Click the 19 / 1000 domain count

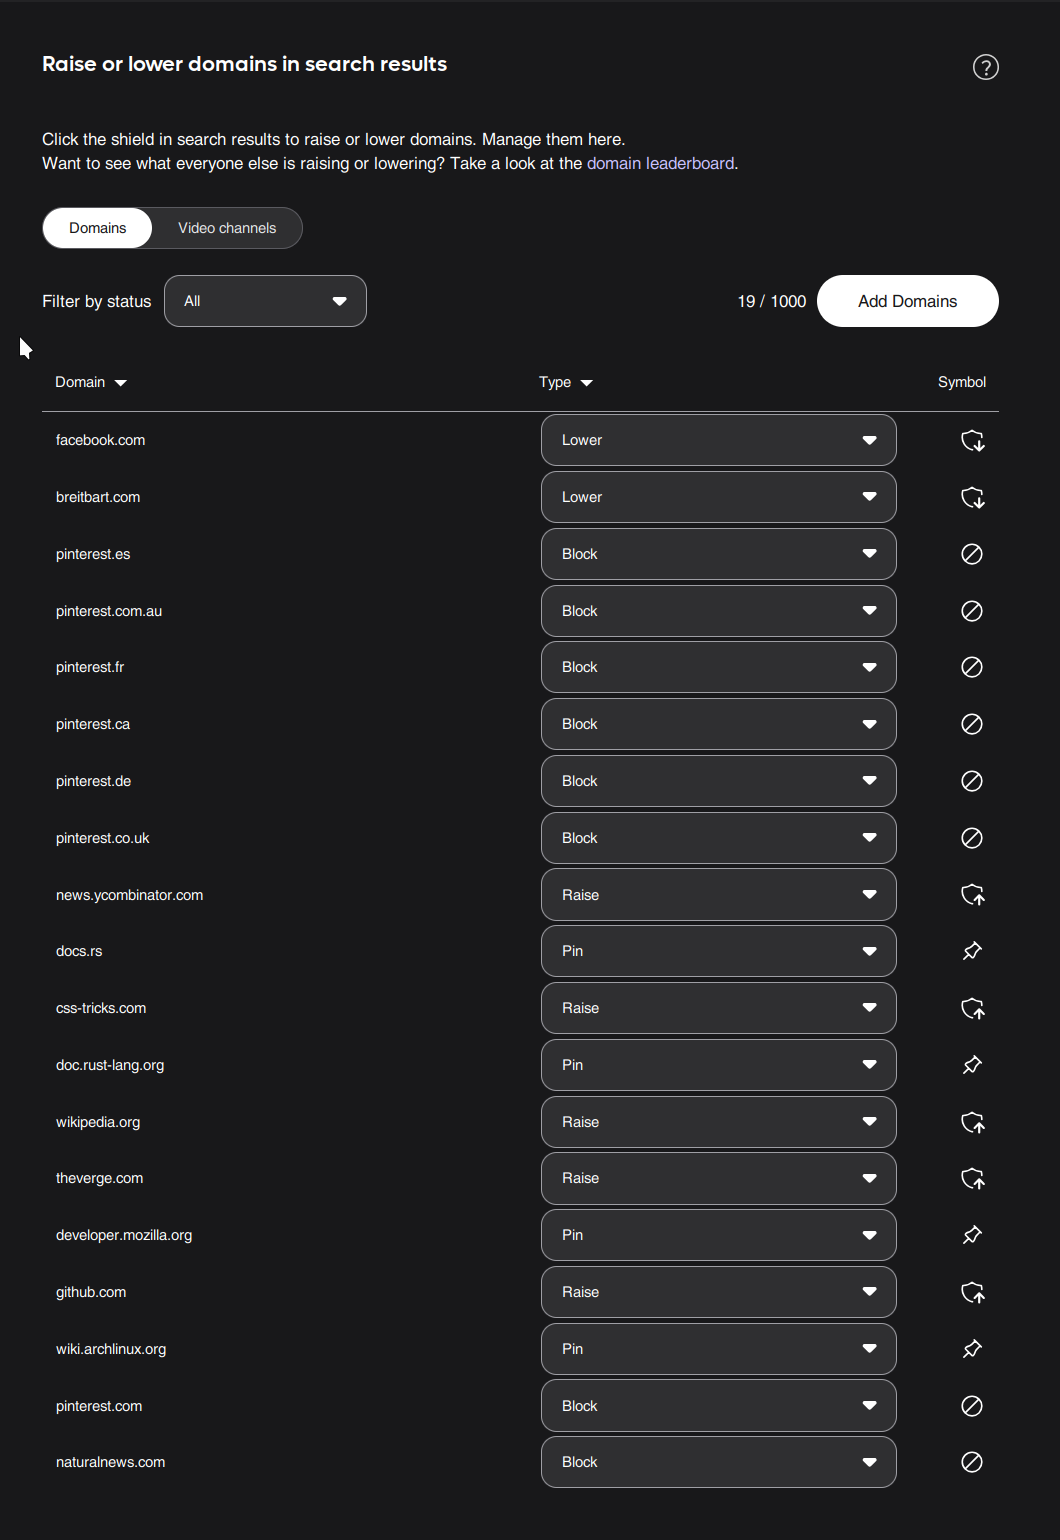[x=772, y=301]
